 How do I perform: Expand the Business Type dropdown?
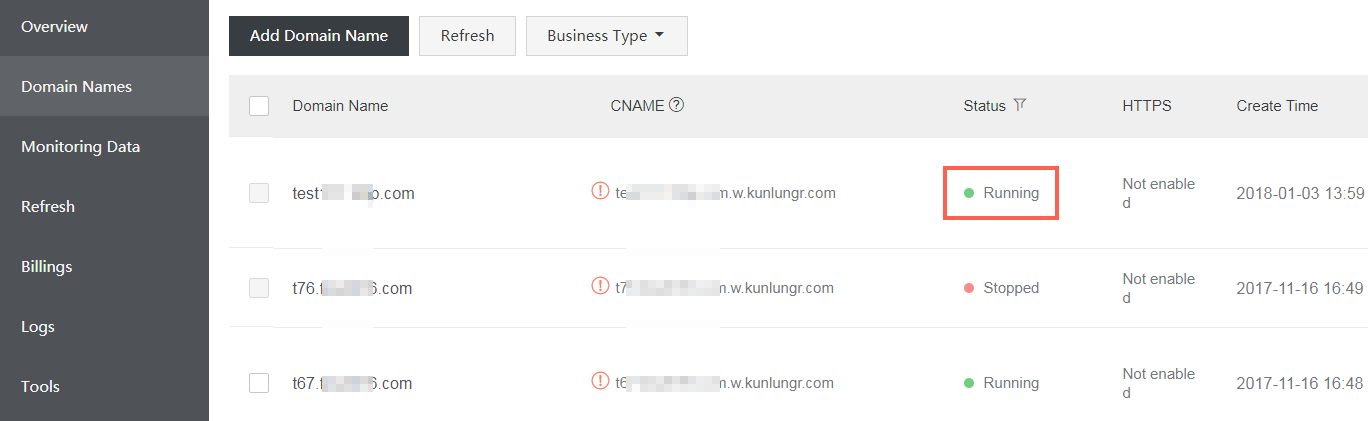point(607,36)
